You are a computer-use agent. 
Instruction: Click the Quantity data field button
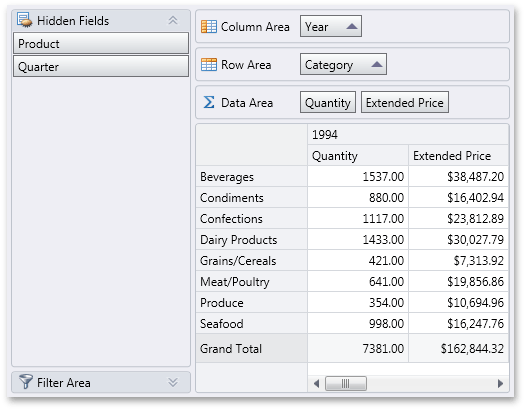pos(328,102)
